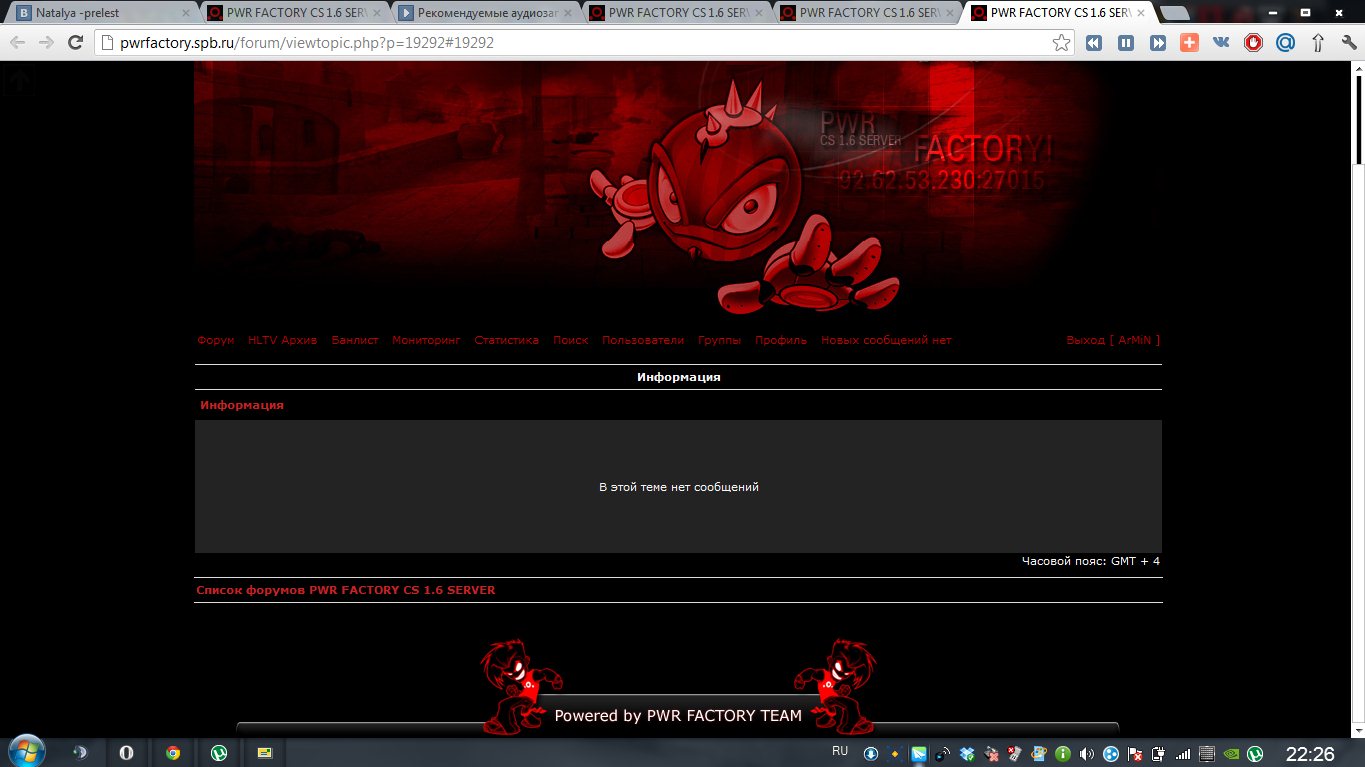Open the VK extension icon
1365x767 pixels.
pyautogui.click(x=1221, y=43)
